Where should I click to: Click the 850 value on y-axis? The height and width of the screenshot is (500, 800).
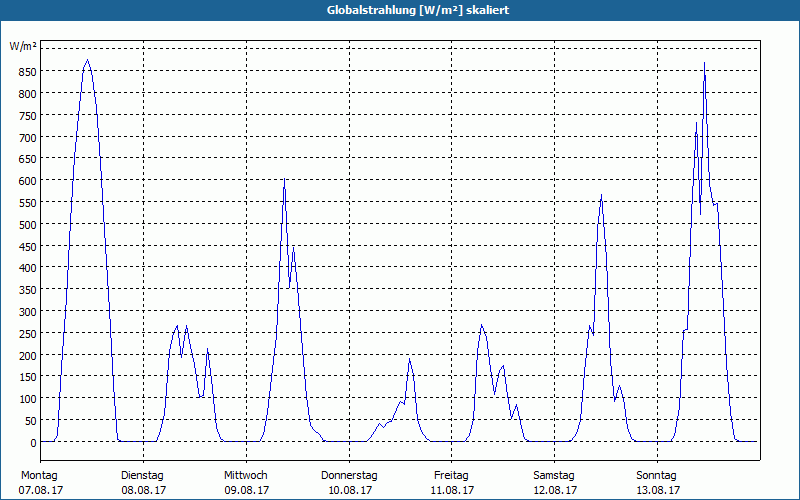[x=28, y=72]
